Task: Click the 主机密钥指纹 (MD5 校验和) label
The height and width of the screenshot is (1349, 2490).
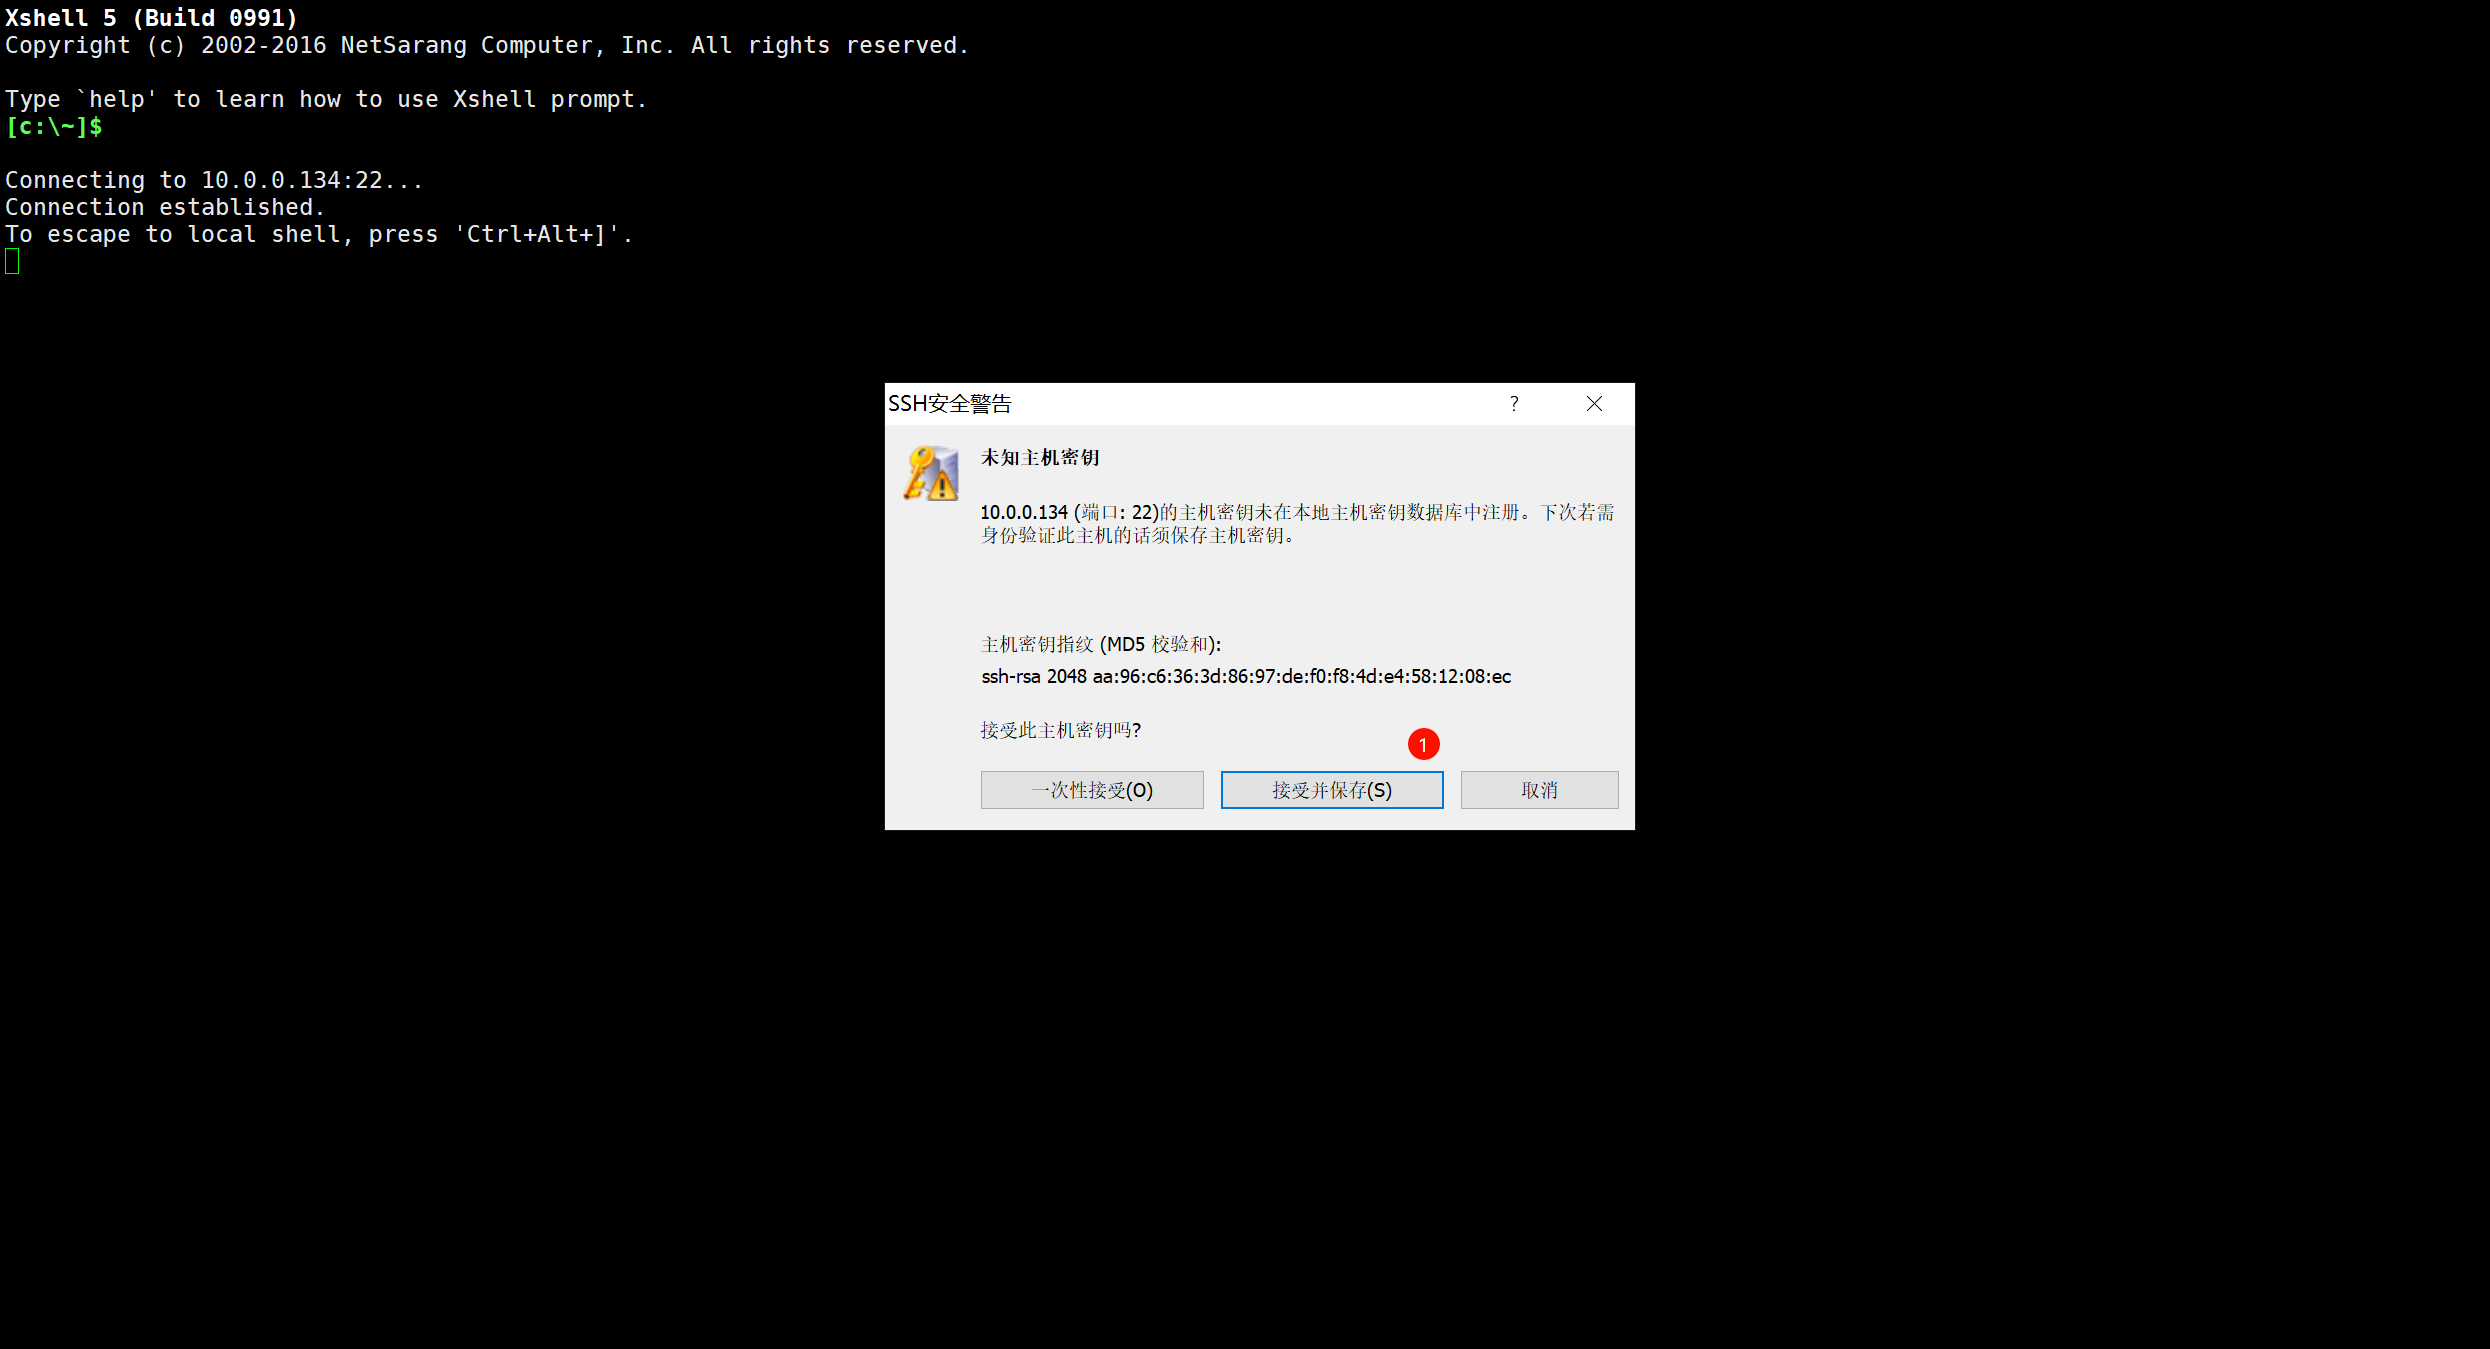Action: click(1100, 644)
